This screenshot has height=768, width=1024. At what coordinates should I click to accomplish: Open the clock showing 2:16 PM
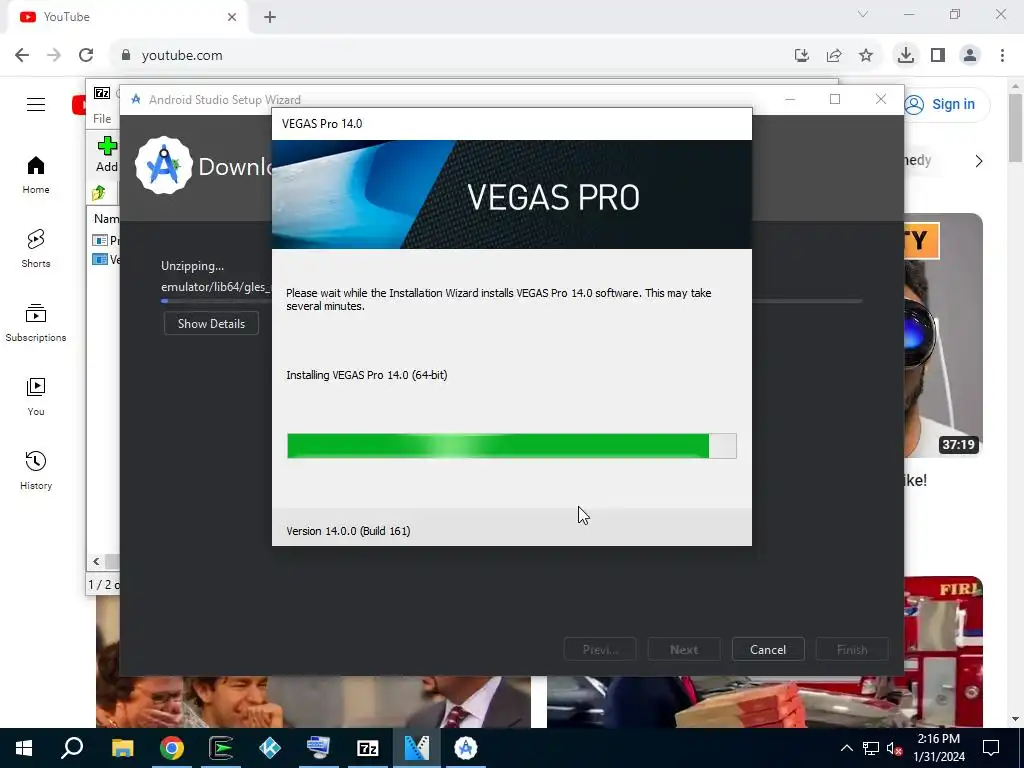click(938, 748)
